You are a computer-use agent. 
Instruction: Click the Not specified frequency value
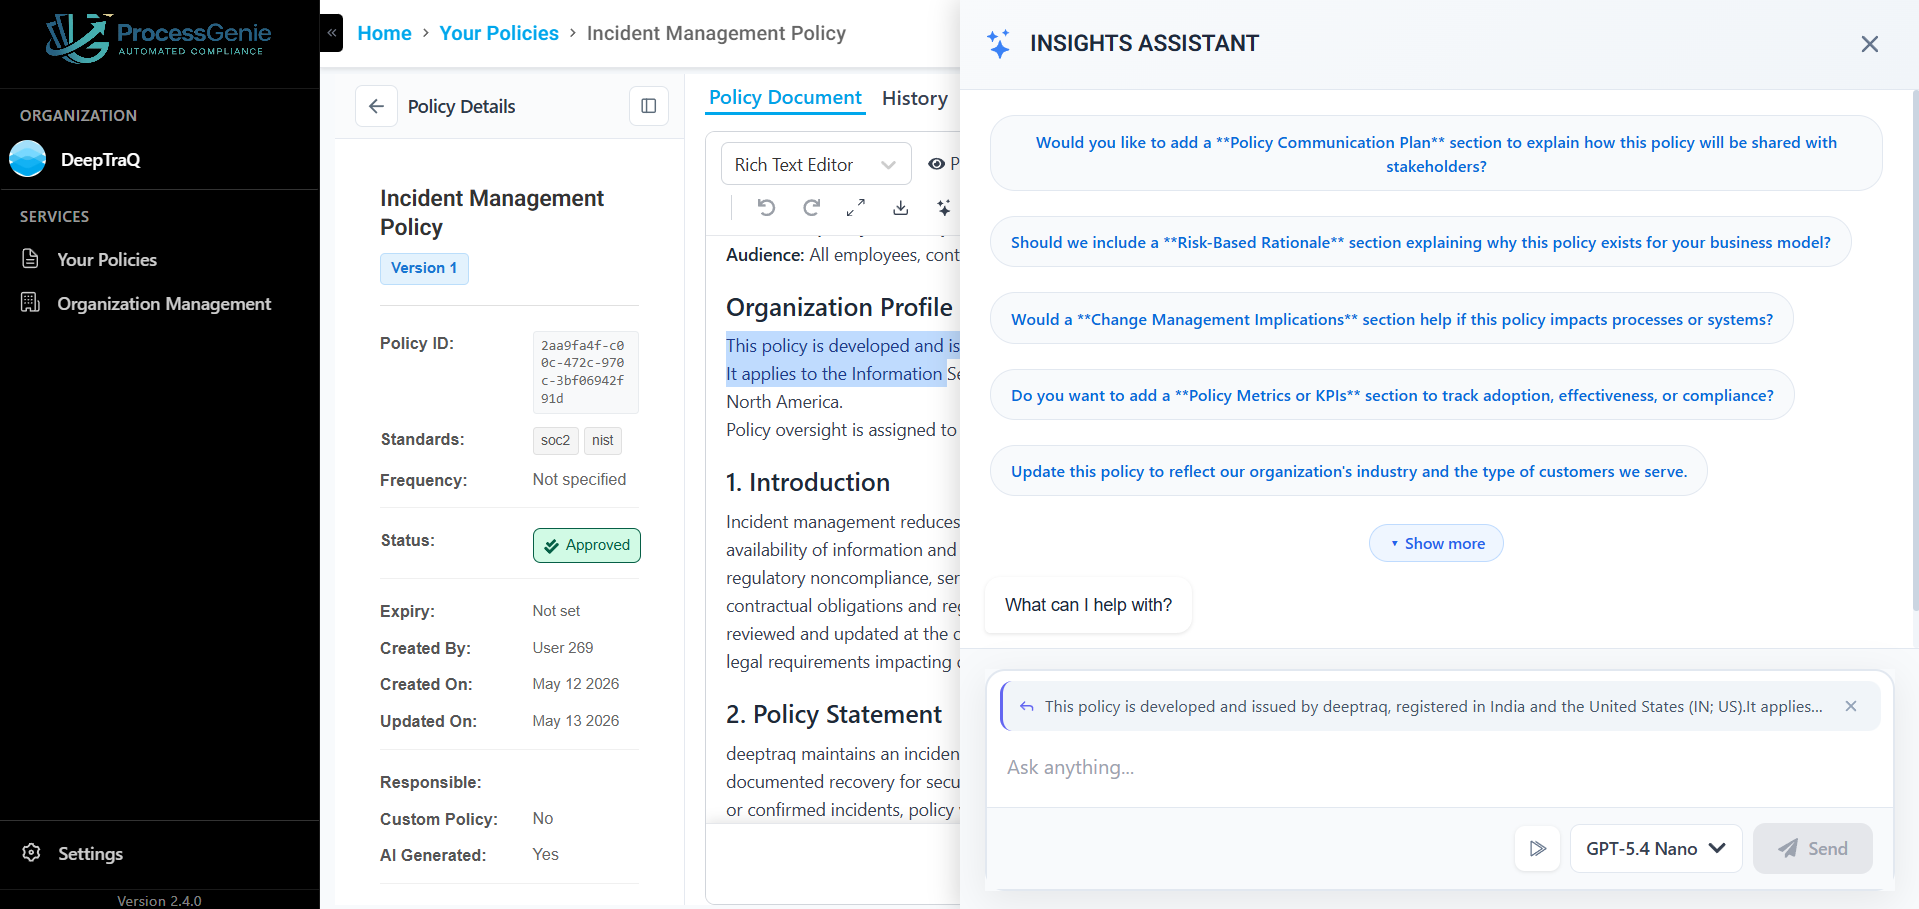coord(579,480)
